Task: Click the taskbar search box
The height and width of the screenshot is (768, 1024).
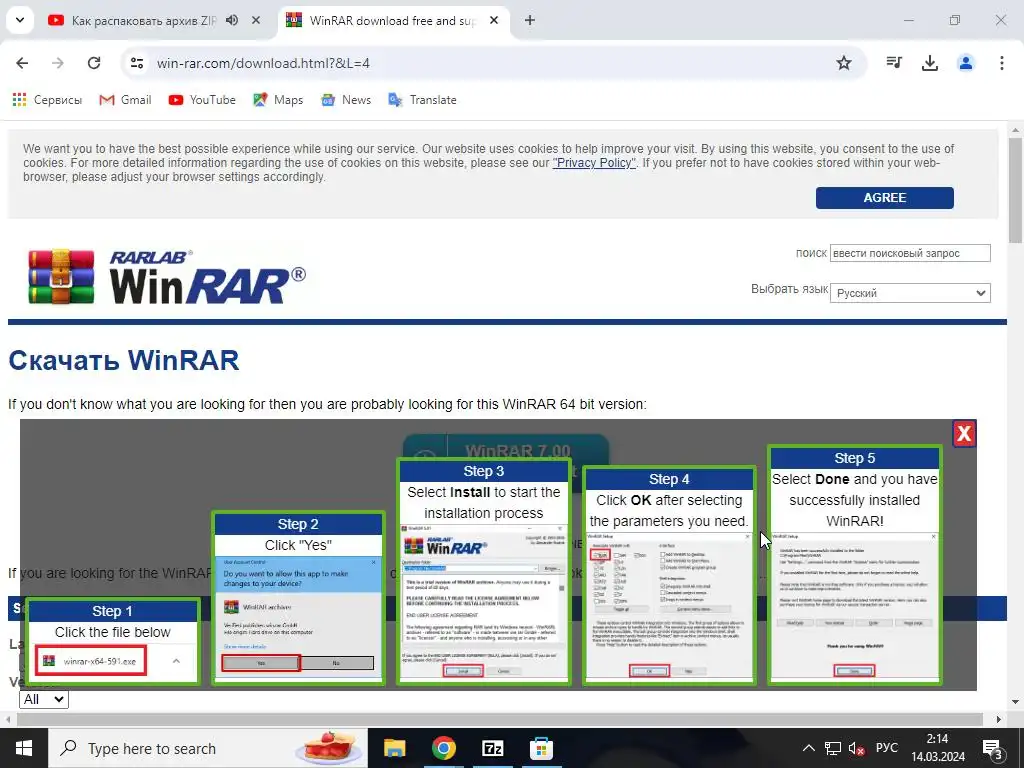Action: [208, 748]
